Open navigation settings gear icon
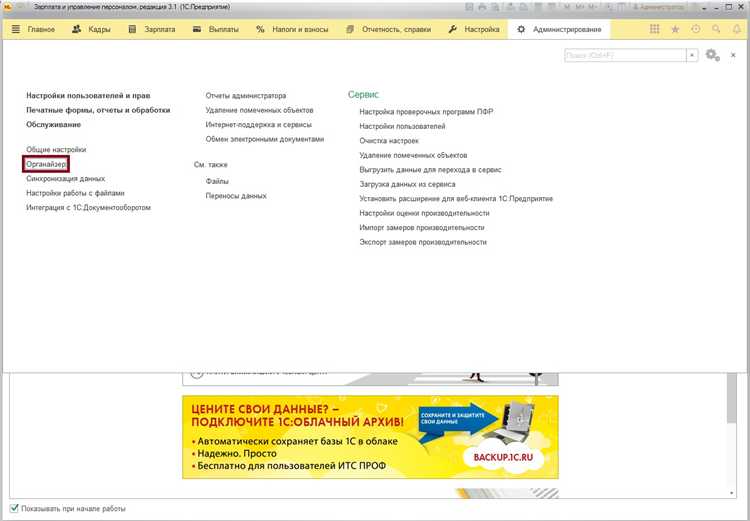750x521 pixels. point(713,55)
